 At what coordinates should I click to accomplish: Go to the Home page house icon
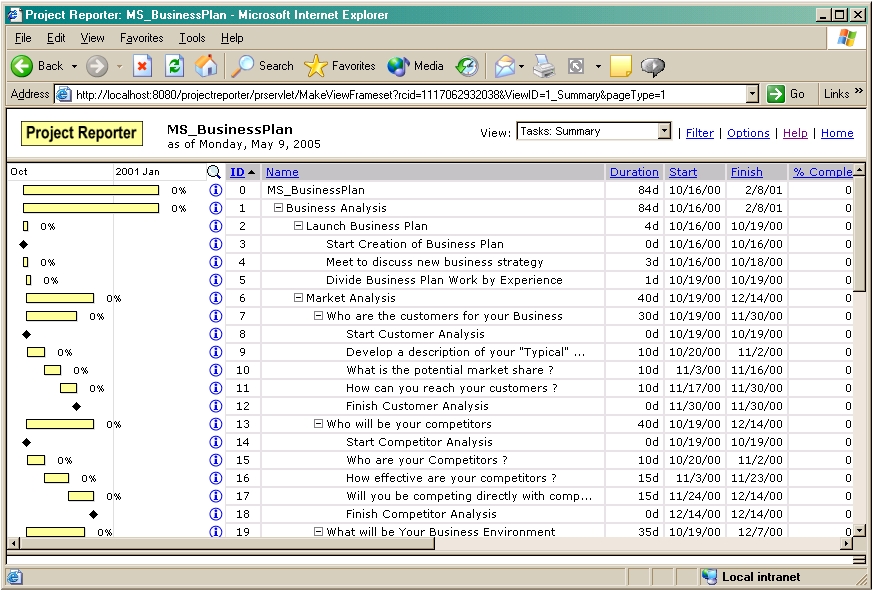point(205,66)
